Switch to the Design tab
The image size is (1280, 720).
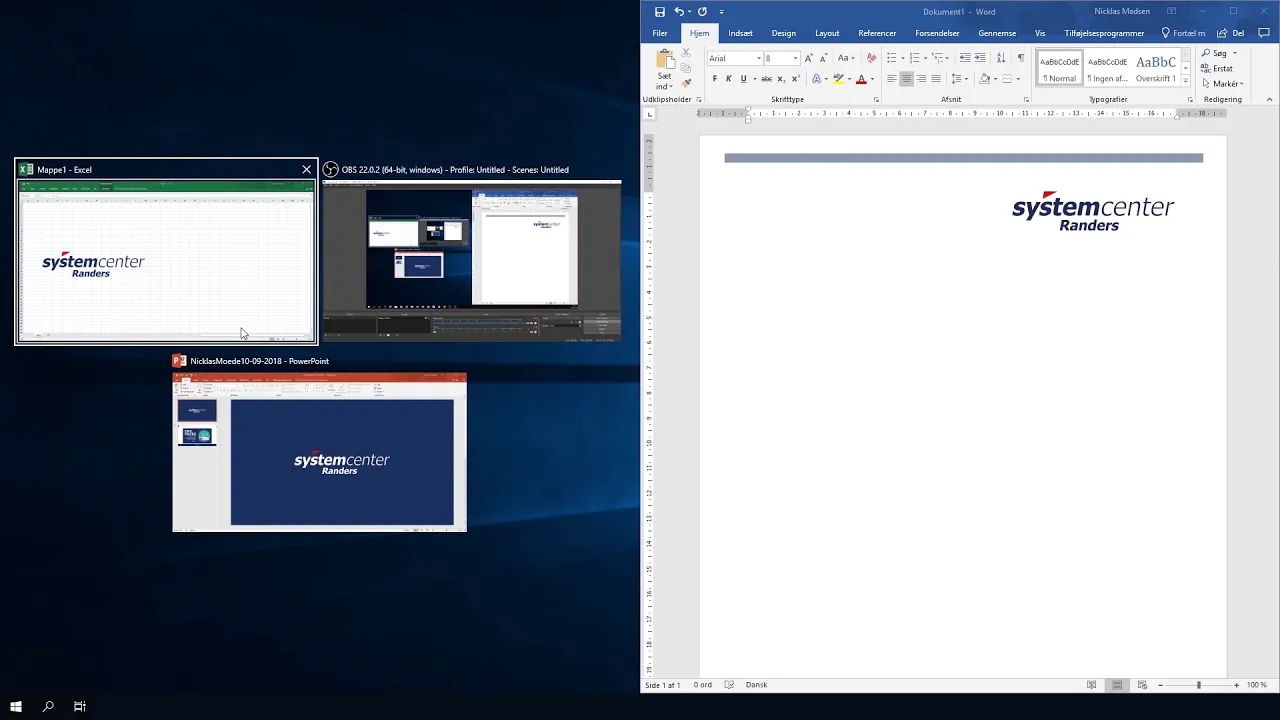click(x=784, y=33)
